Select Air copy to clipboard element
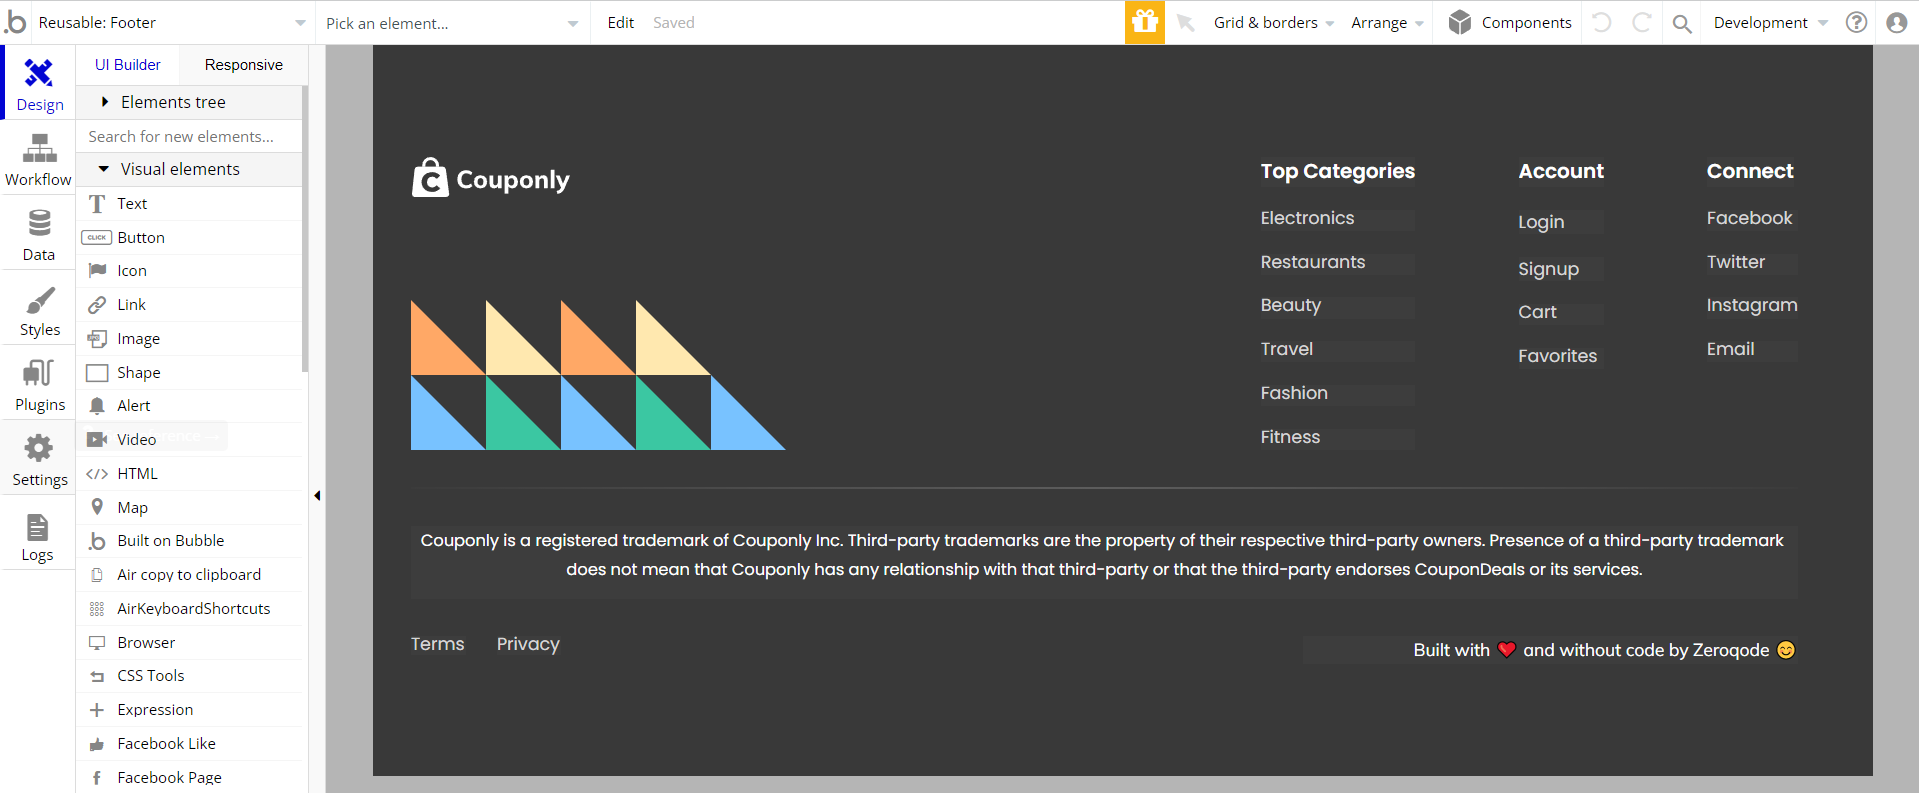This screenshot has height=793, width=1919. [188, 574]
